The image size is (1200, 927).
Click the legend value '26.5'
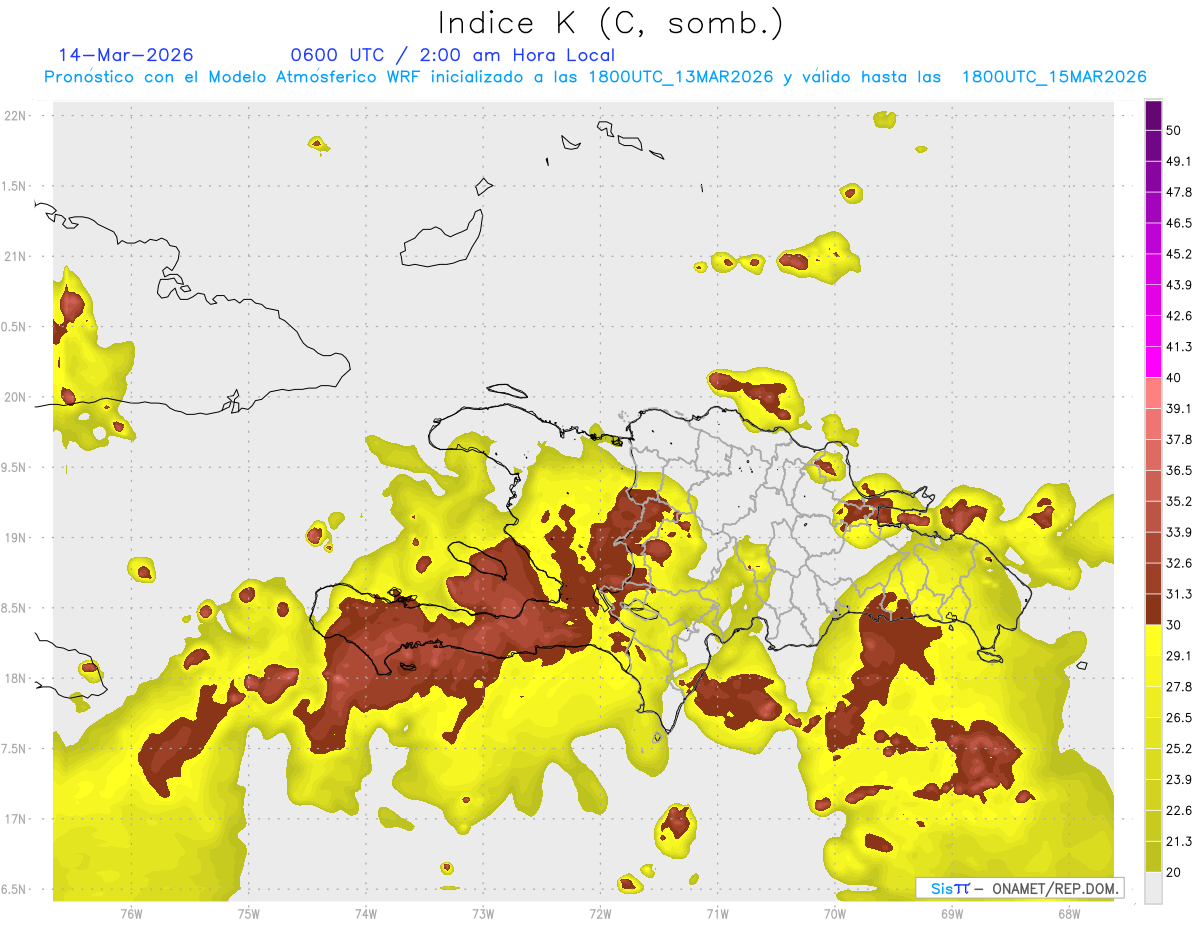click(x=1179, y=718)
